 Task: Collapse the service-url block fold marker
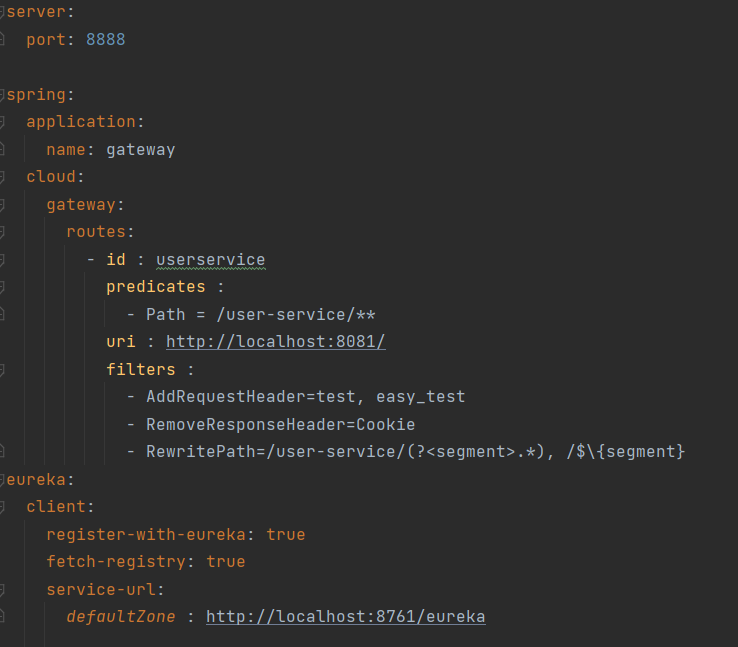2,590
